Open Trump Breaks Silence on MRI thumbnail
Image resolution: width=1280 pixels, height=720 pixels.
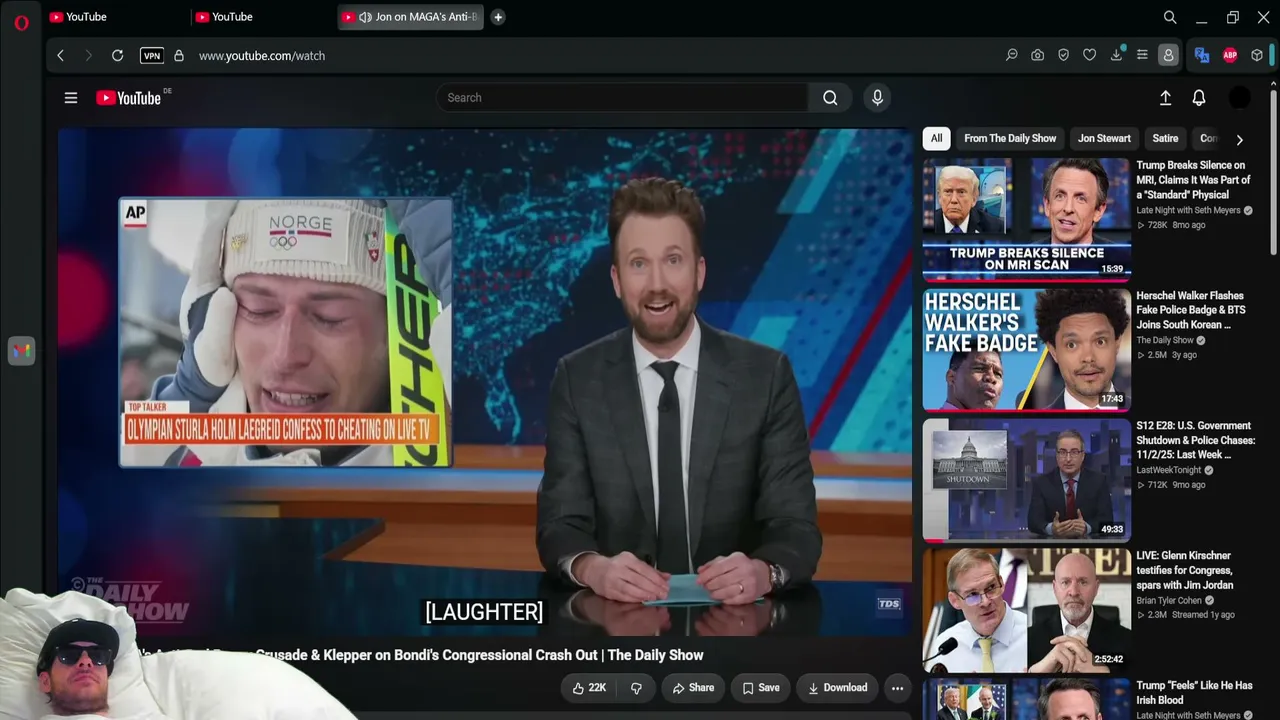[x=1027, y=218]
